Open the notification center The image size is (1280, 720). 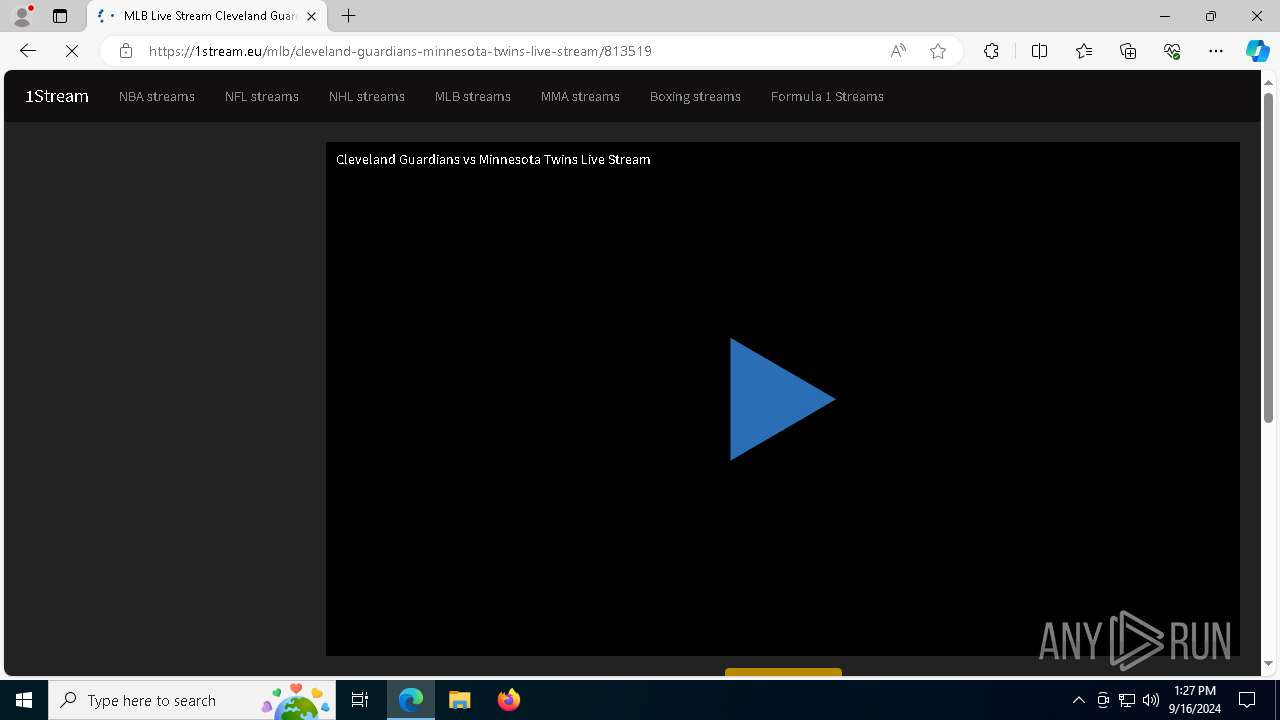point(1247,700)
